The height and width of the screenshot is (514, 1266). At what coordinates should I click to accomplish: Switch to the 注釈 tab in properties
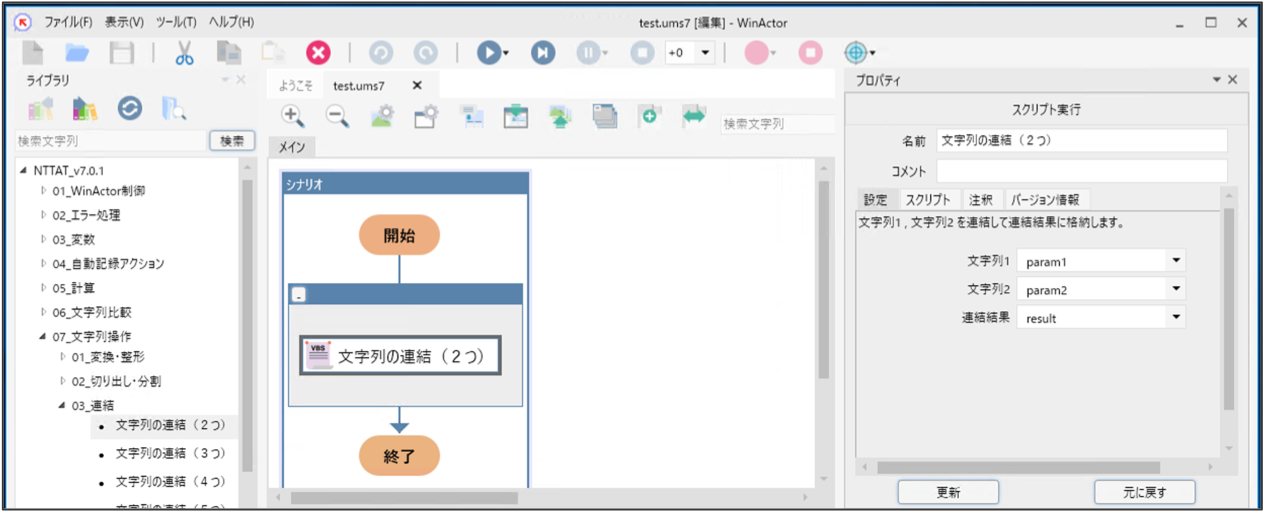[x=981, y=199]
